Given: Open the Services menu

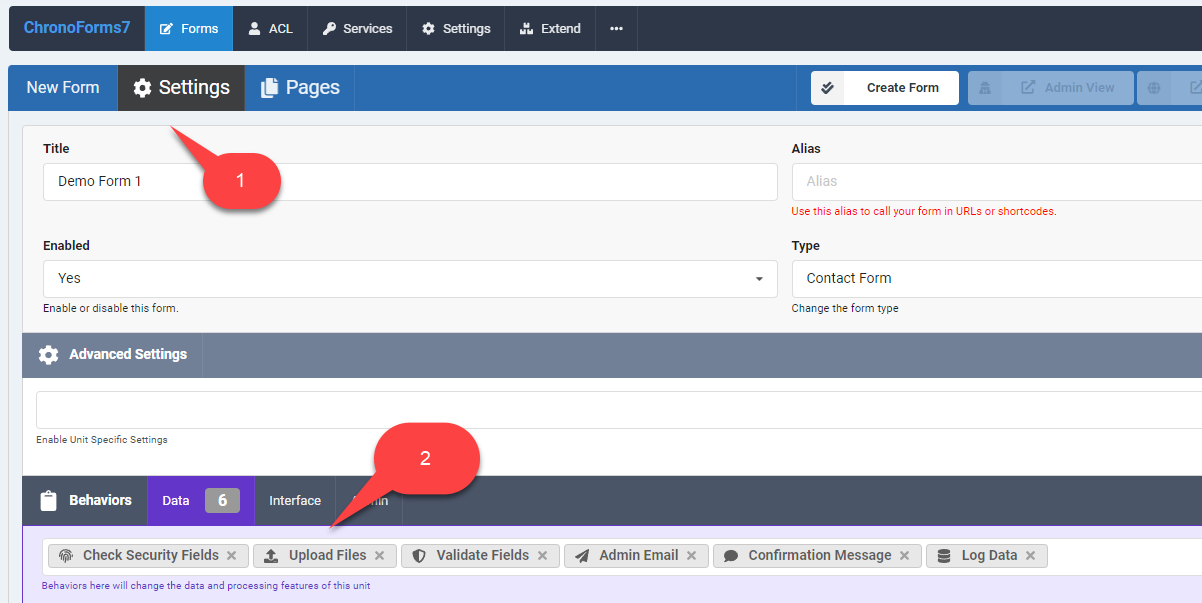Looking at the screenshot, I should tap(357, 29).
